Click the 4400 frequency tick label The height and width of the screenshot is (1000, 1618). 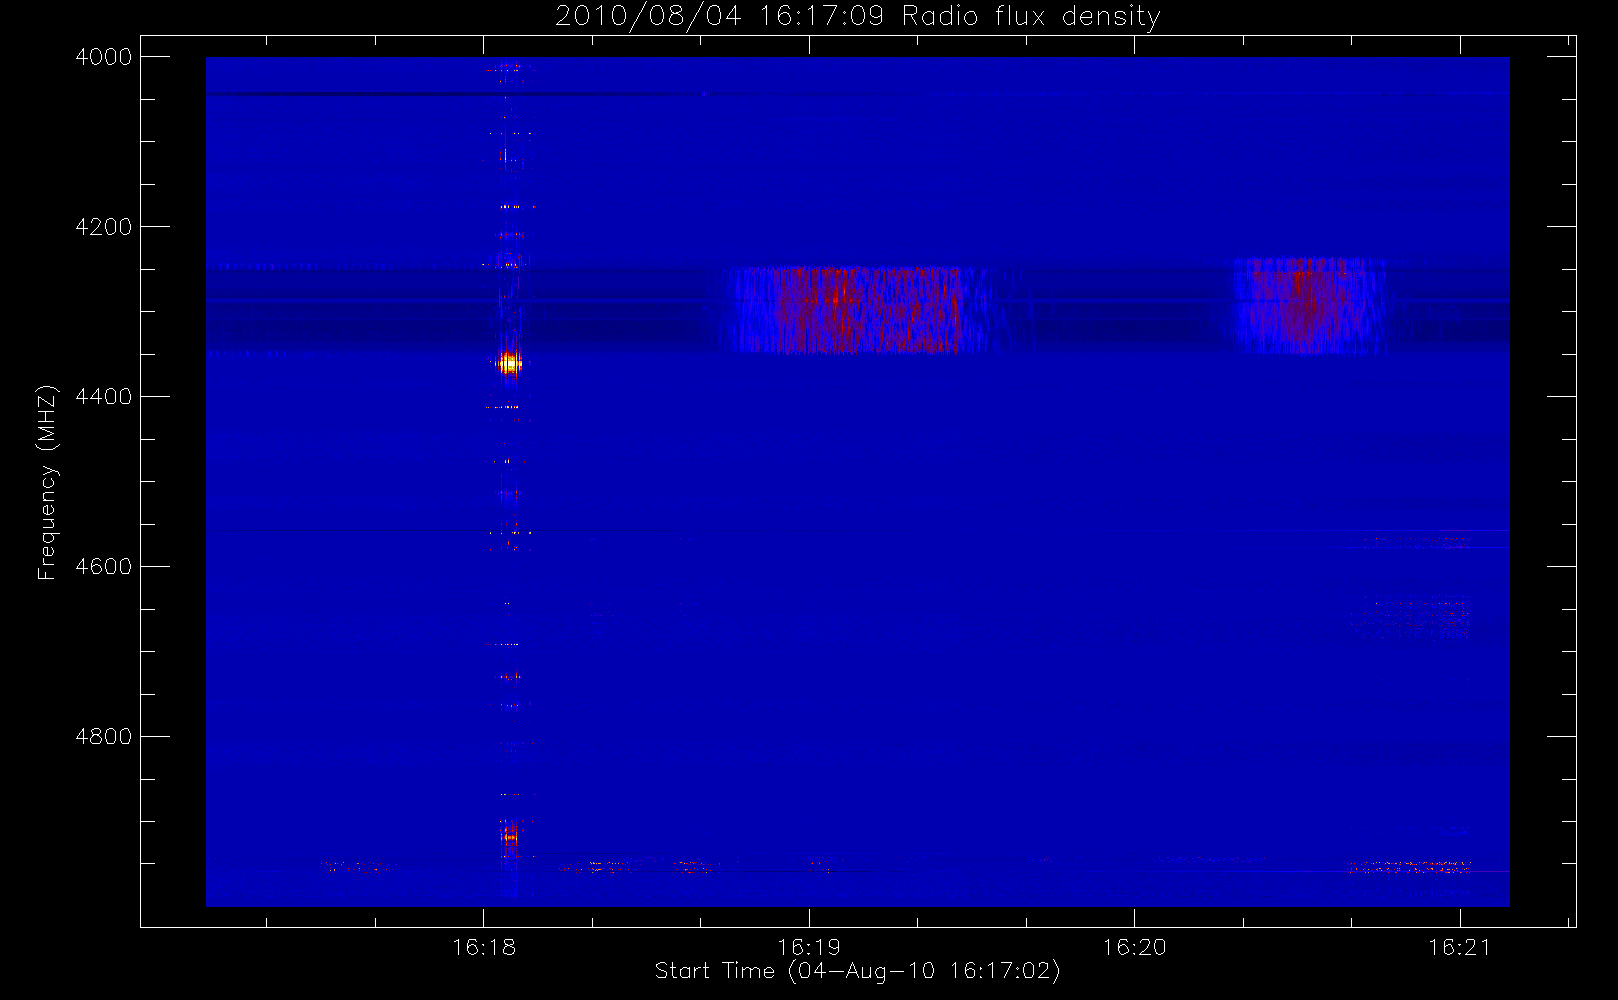coord(104,397)
